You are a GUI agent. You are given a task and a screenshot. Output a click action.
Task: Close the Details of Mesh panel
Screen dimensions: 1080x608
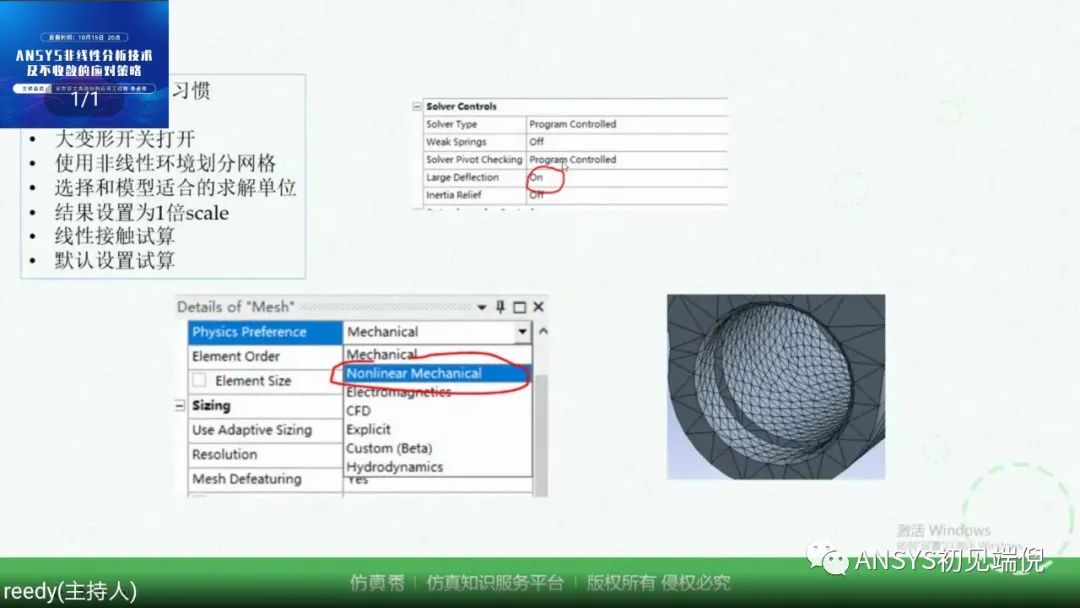pyautogui.click(x=539, y=306)
